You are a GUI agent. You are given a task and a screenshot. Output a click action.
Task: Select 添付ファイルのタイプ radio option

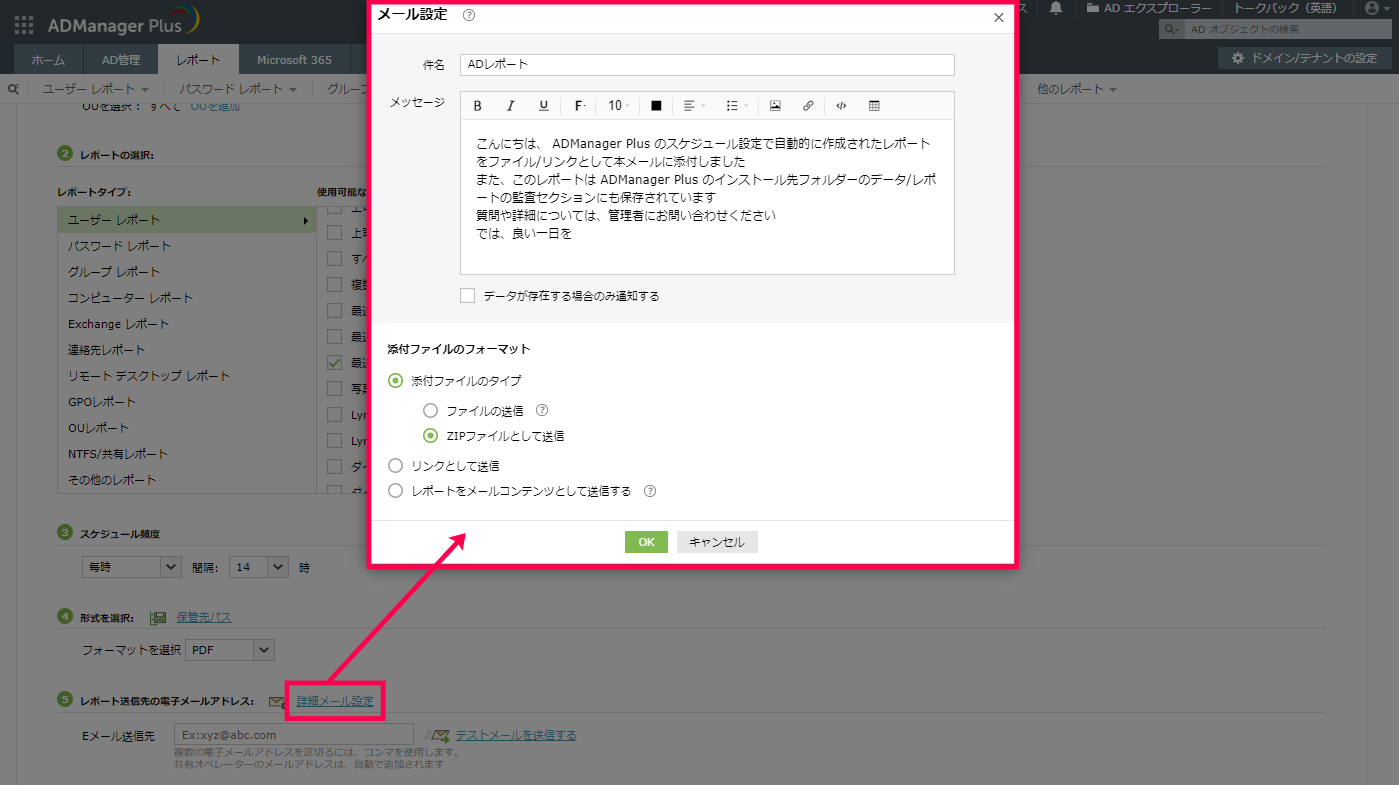coord(396,381)
